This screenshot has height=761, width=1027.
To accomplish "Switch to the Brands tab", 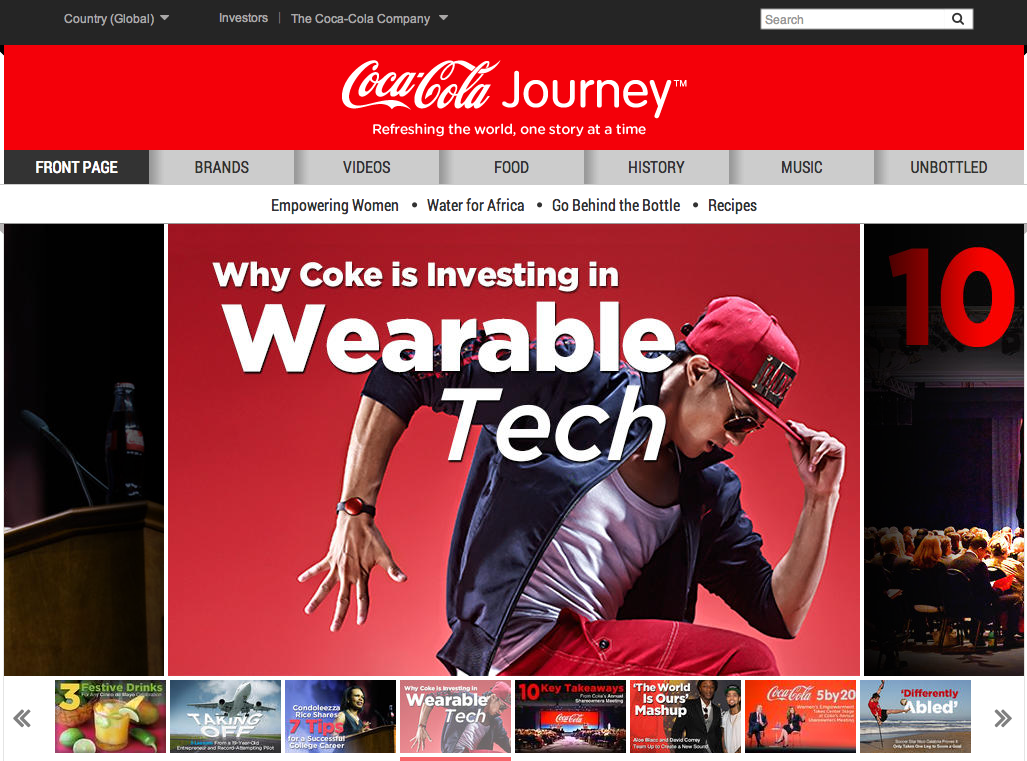I will [x=221, y=167].
